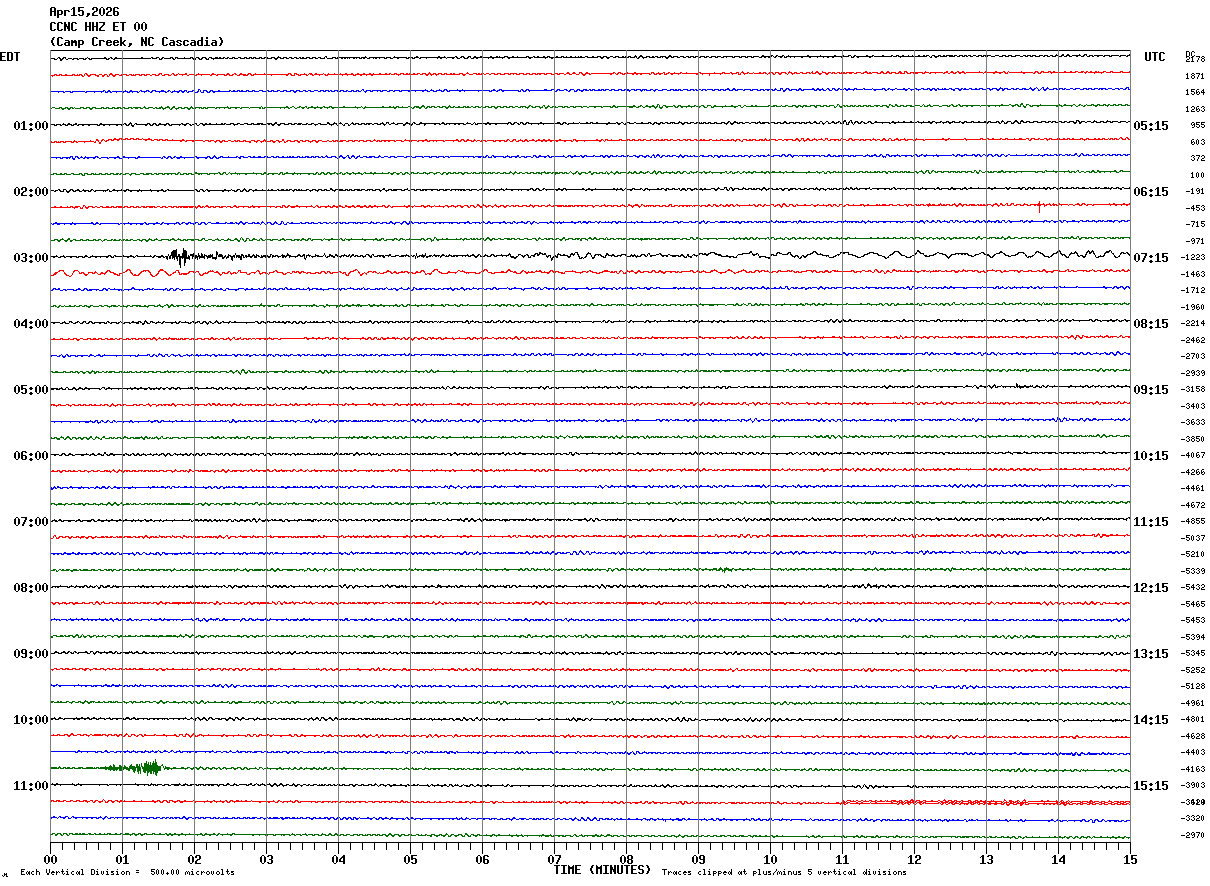Select the 06:00 EDT hour label

[x=31, y=456]
